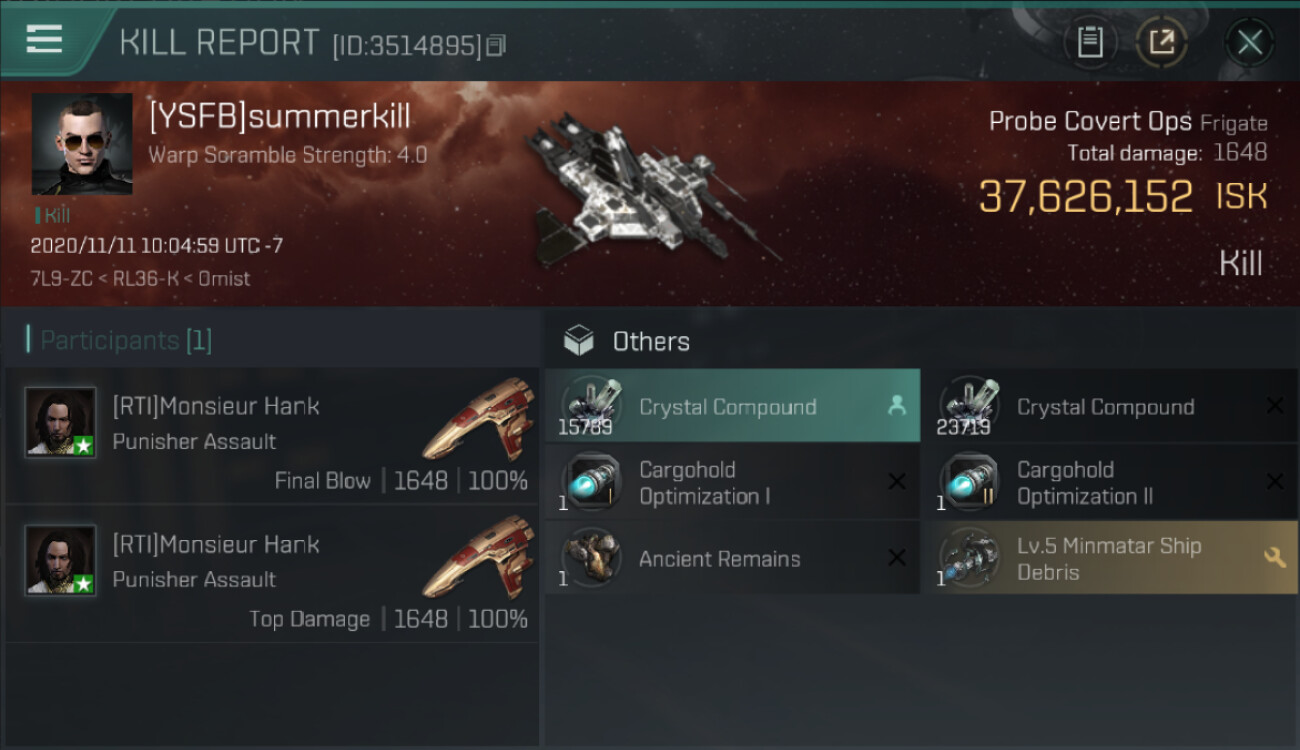This screenshot has height=750, width=1300.
Task: Select the Crystal Compound 23719 item
Action: tap(1111, 406)
